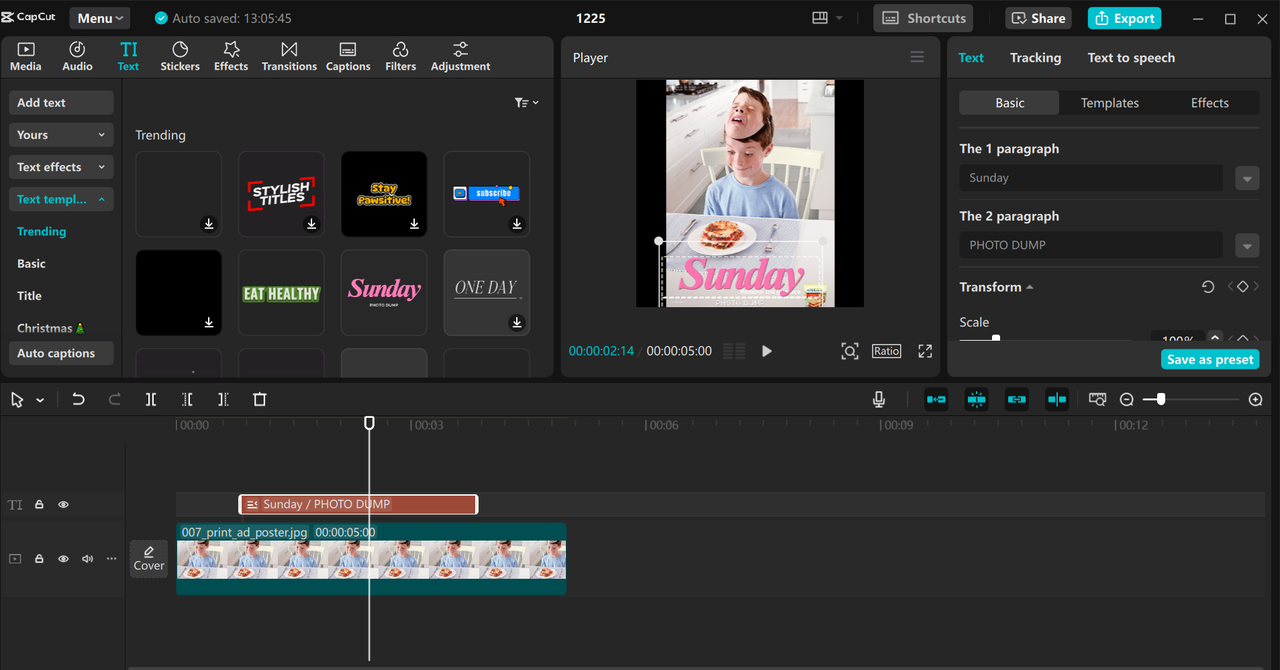Viewport: 1280px width, 670px height.
Task: Open the Menu dropdown
Action: pyautogui.click(x=99, y=18)
